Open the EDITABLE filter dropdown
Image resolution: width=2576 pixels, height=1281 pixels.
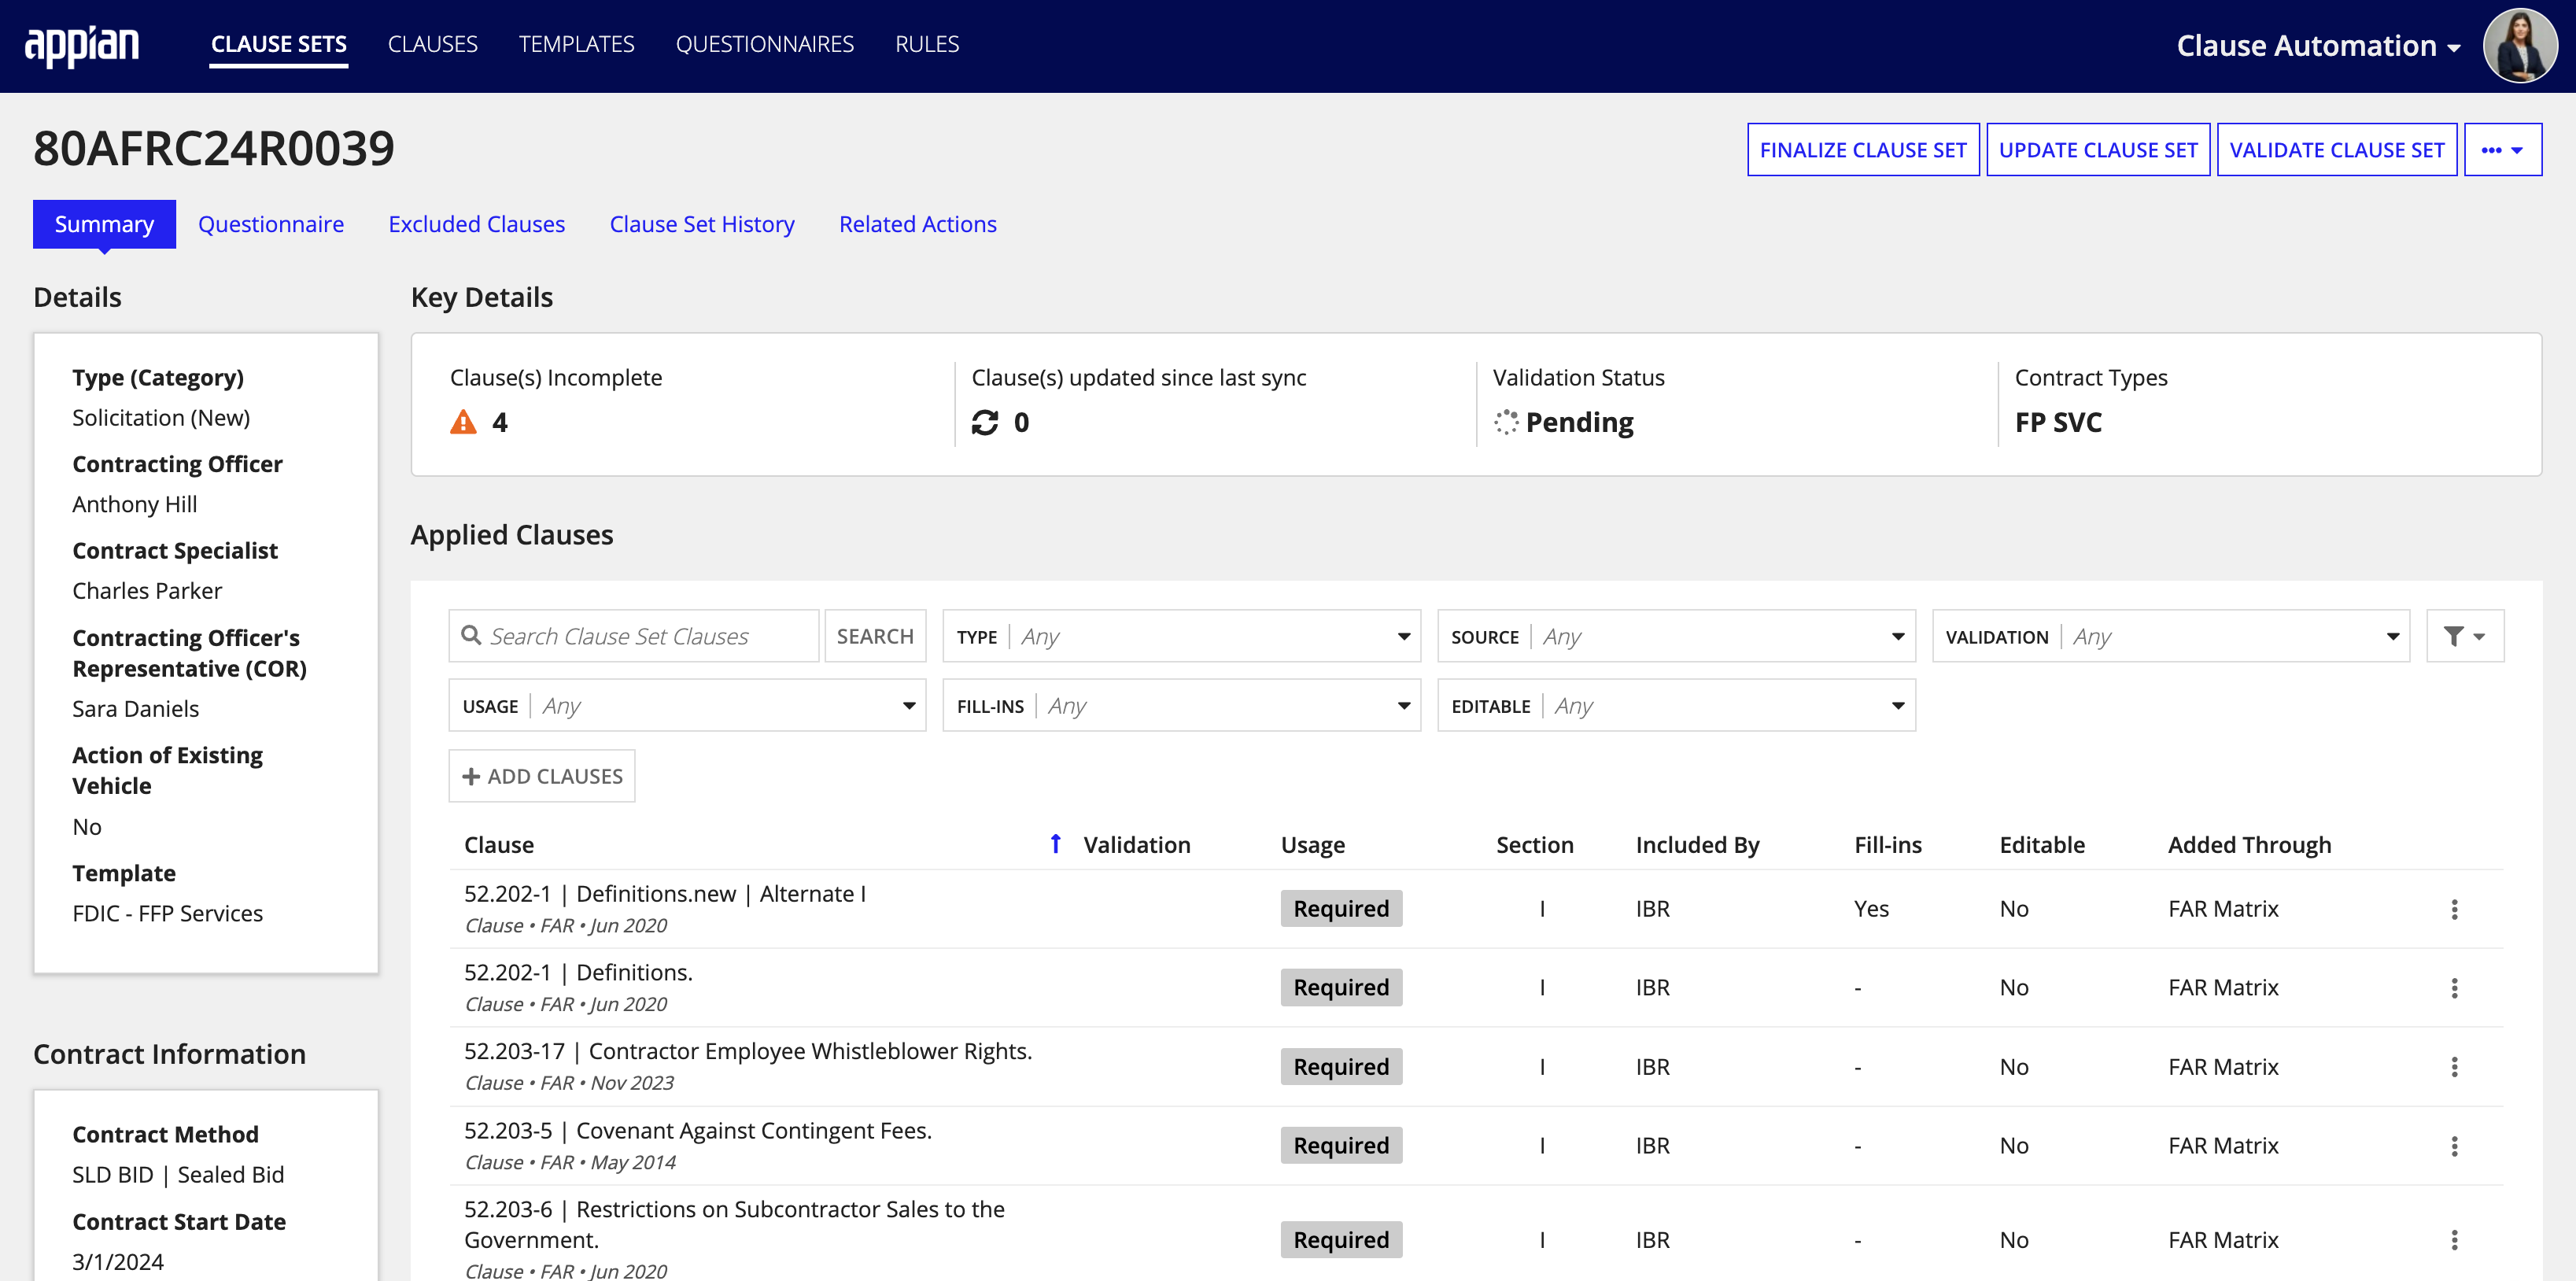pos(1676,706)
